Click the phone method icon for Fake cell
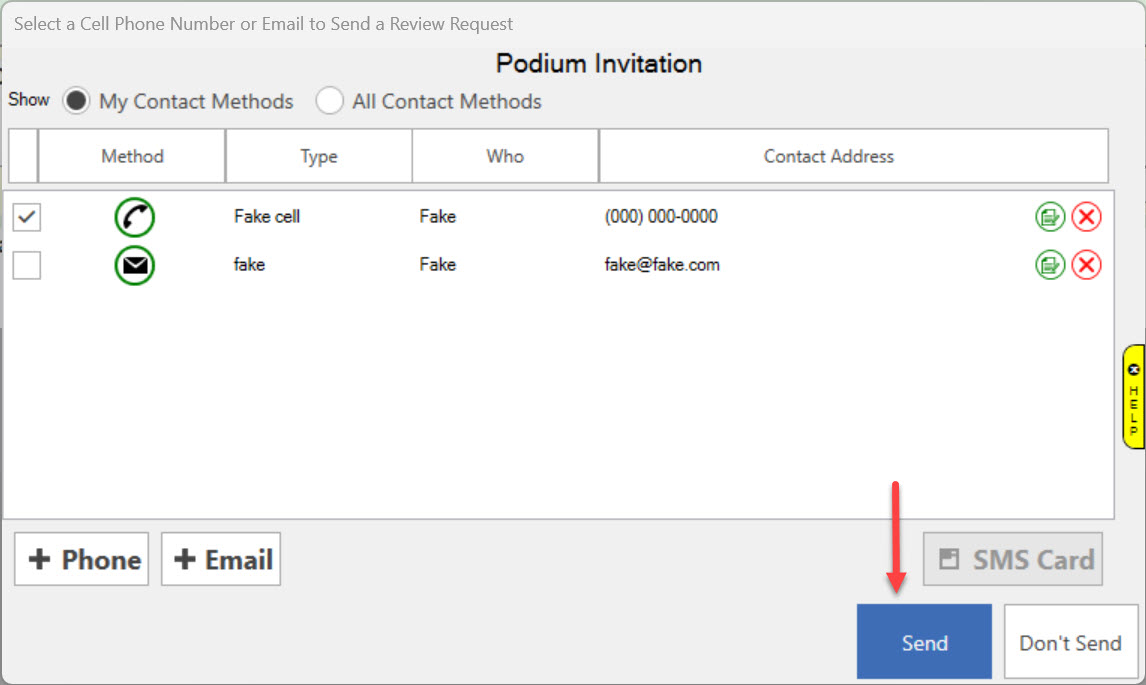 coord(134,217)
